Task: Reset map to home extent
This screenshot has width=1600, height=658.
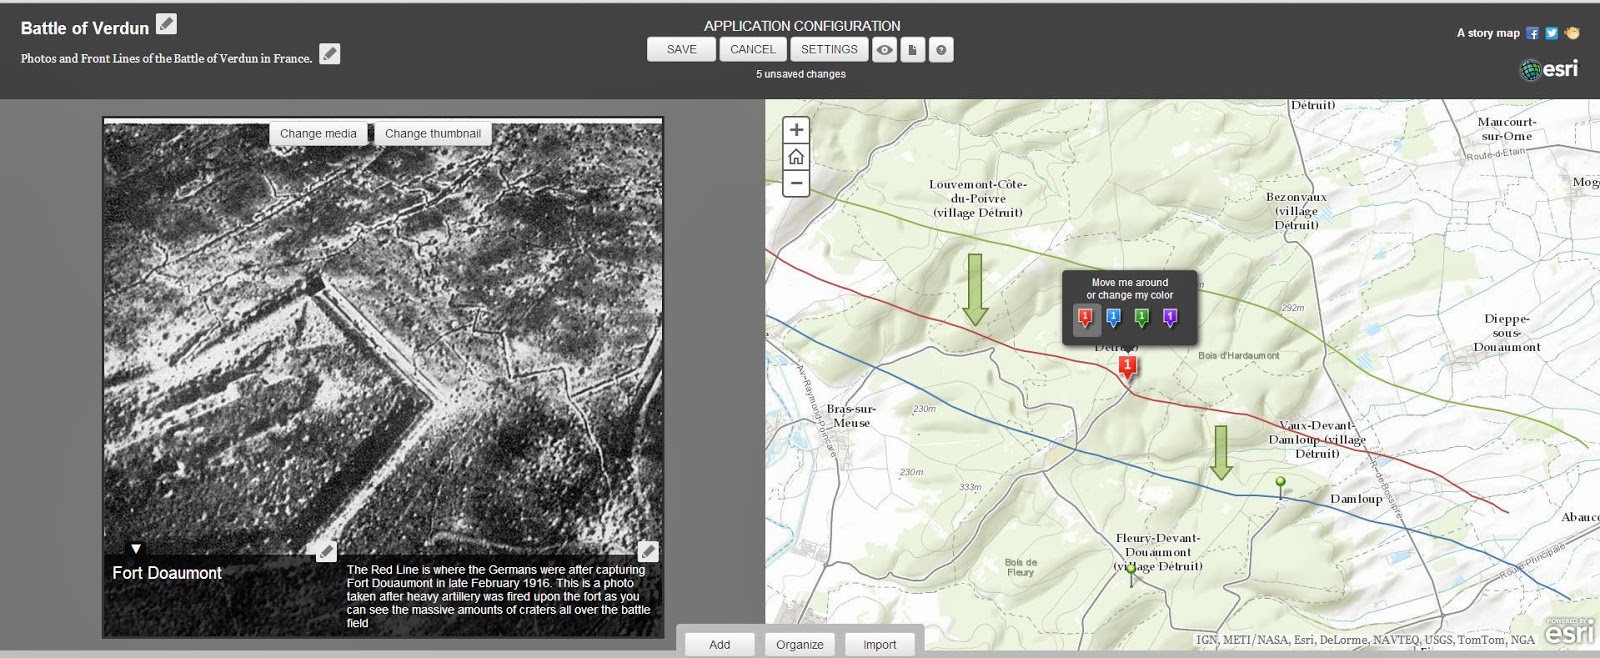Action: (x=796, y=157)
